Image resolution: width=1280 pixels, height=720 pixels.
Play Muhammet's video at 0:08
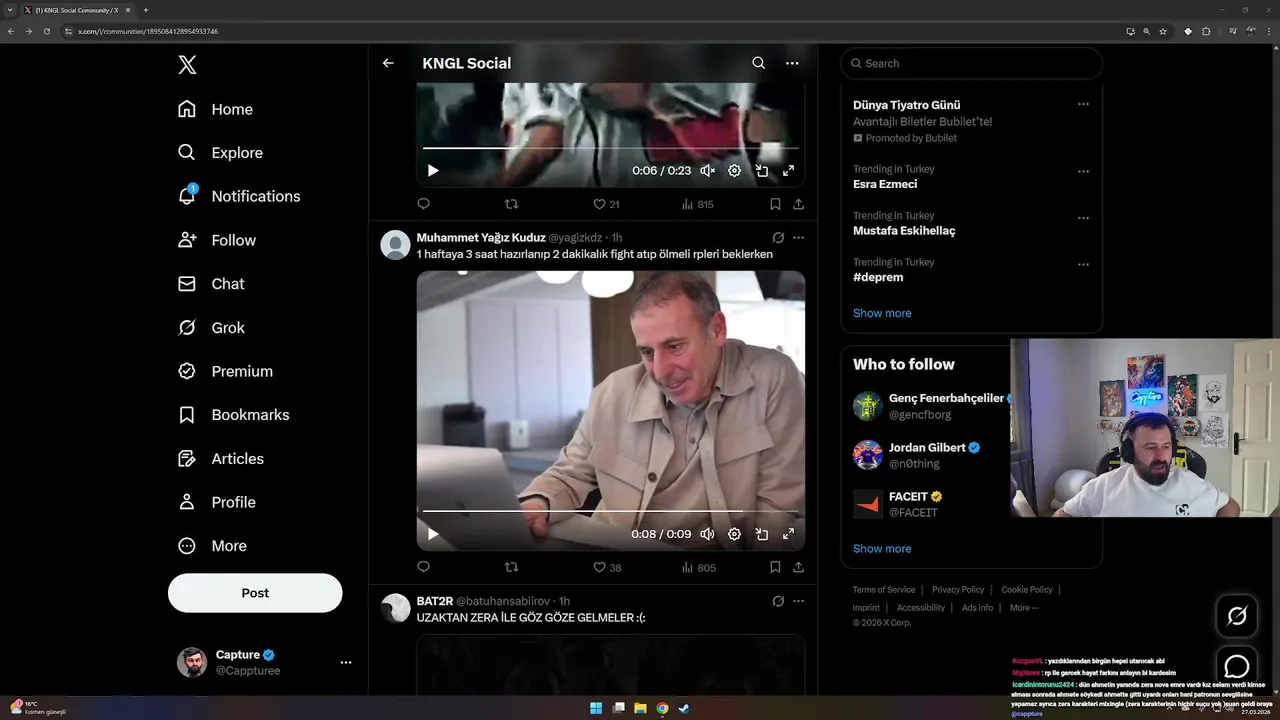point(433,534)
